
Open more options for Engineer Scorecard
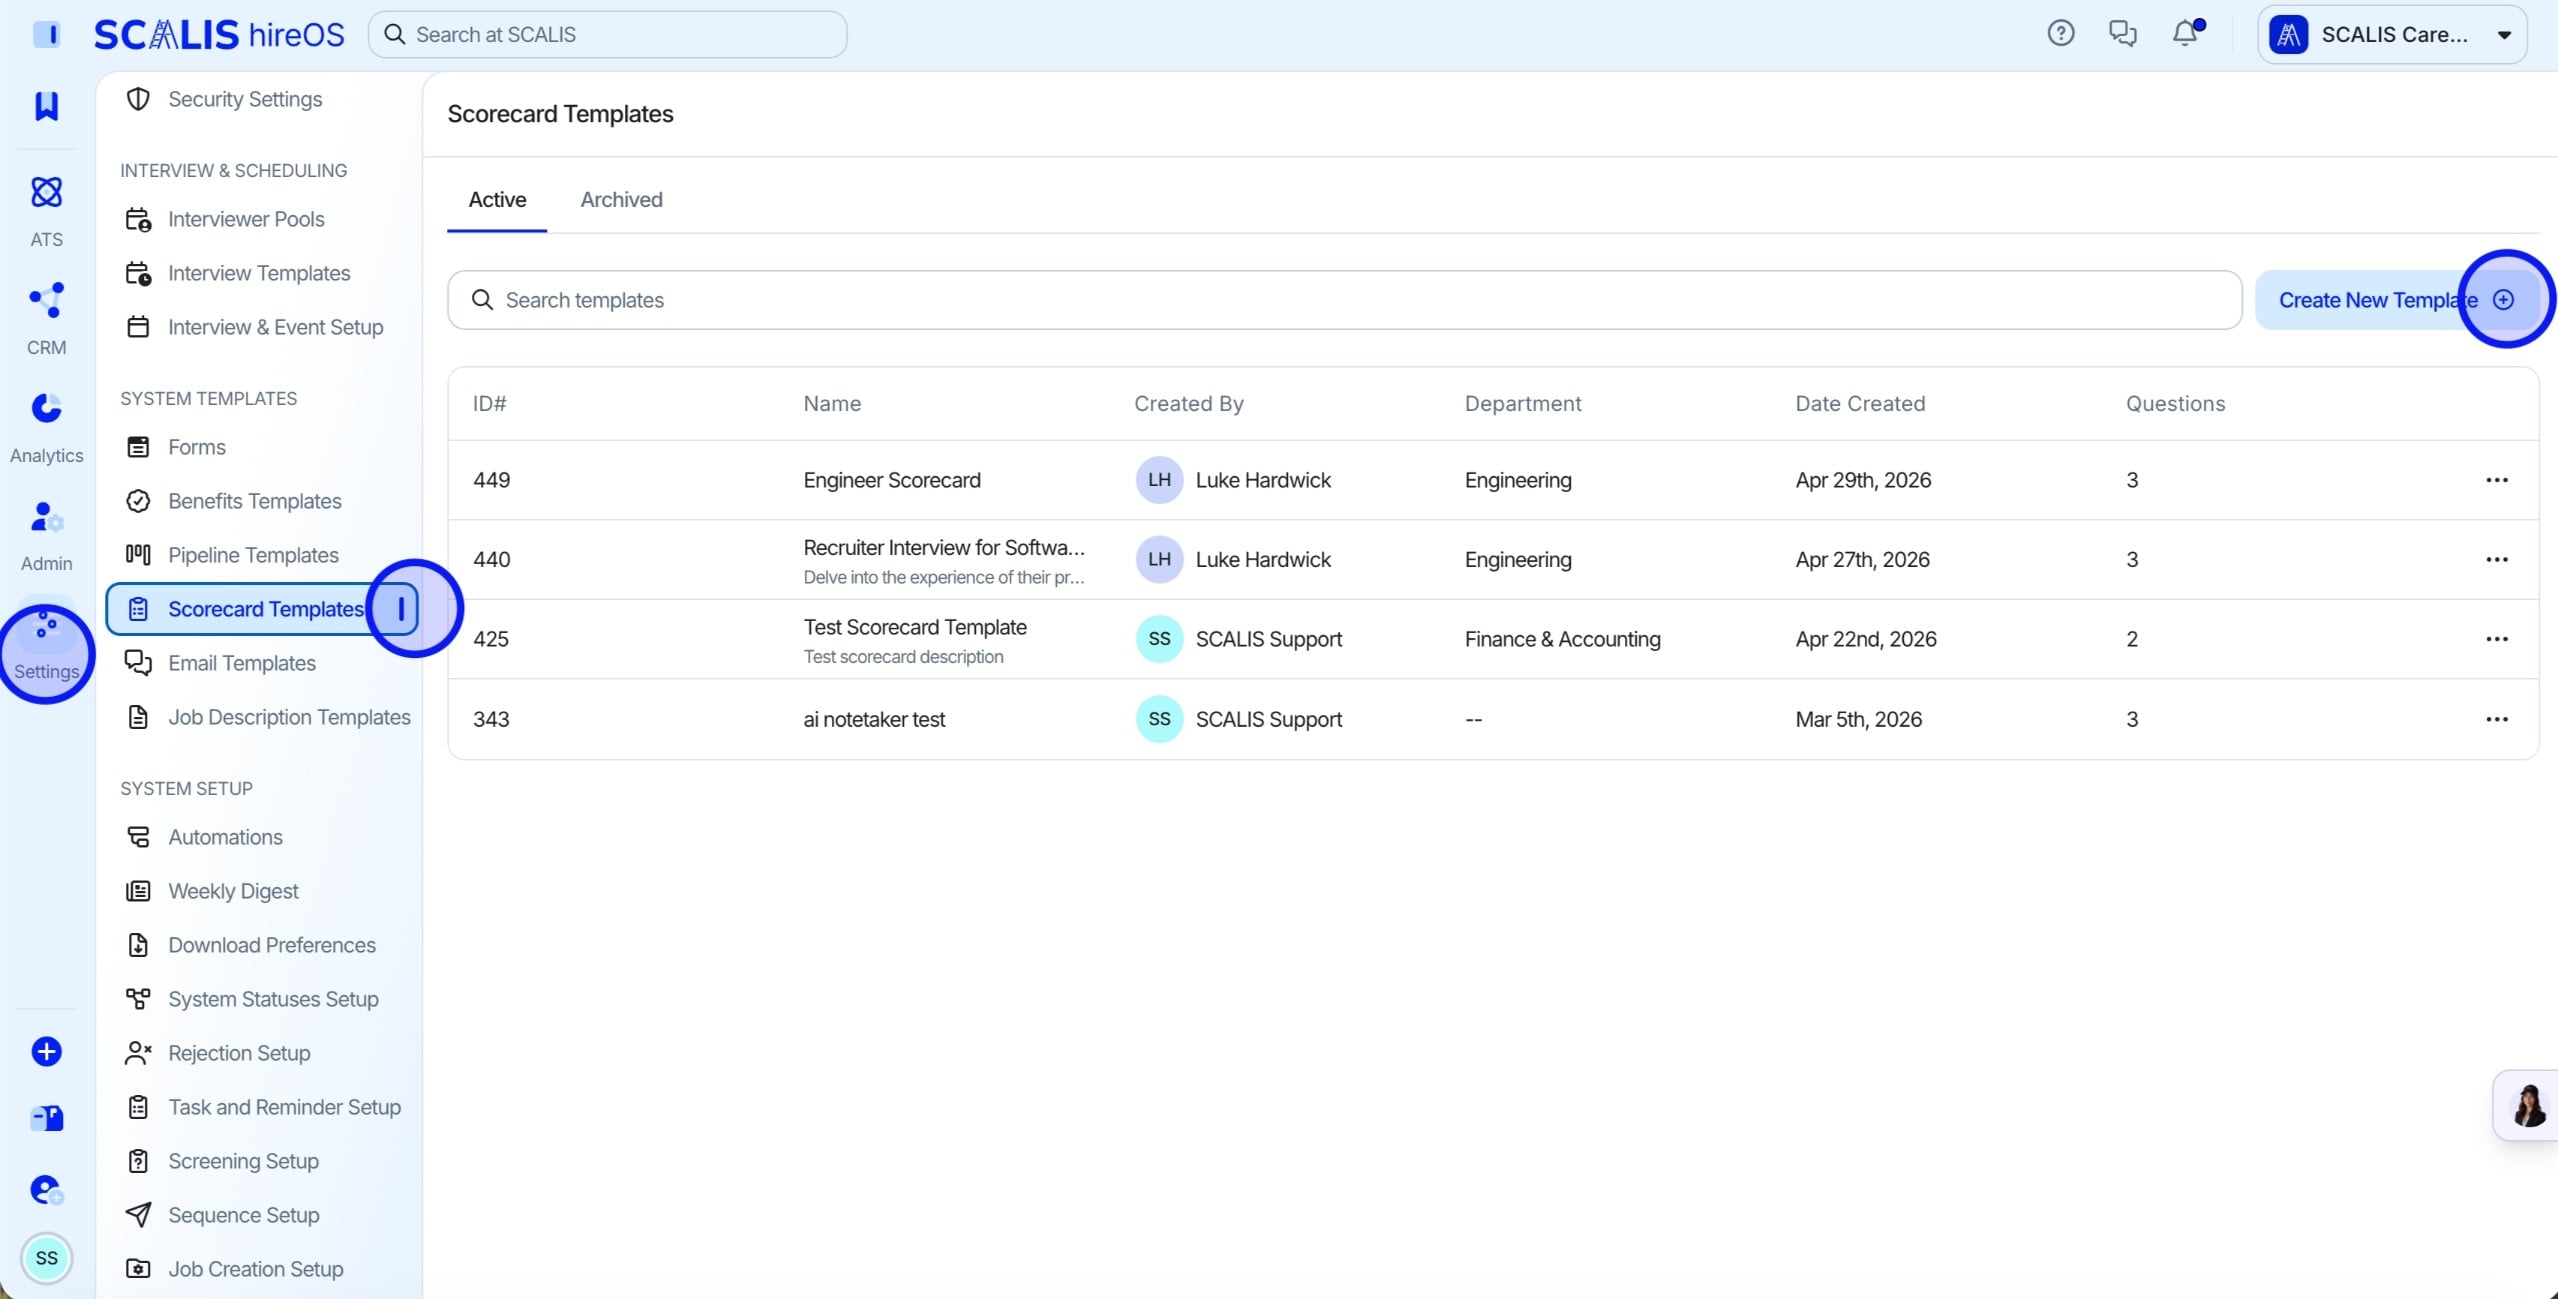tap(2496, 480)
